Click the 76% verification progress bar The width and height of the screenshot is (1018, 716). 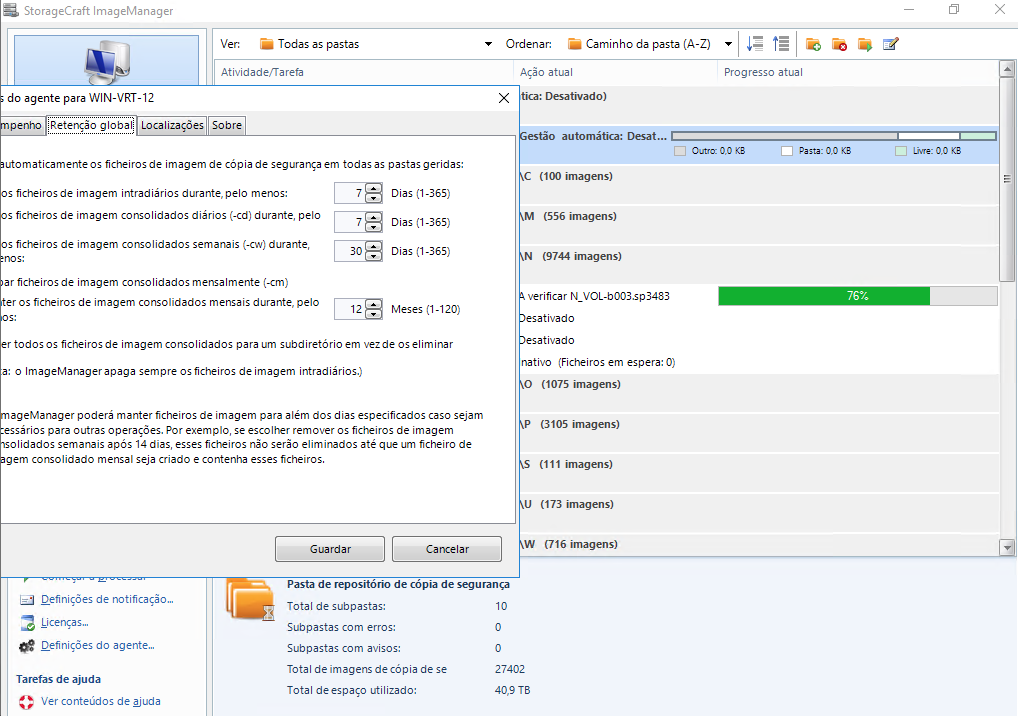coord(858,296)
